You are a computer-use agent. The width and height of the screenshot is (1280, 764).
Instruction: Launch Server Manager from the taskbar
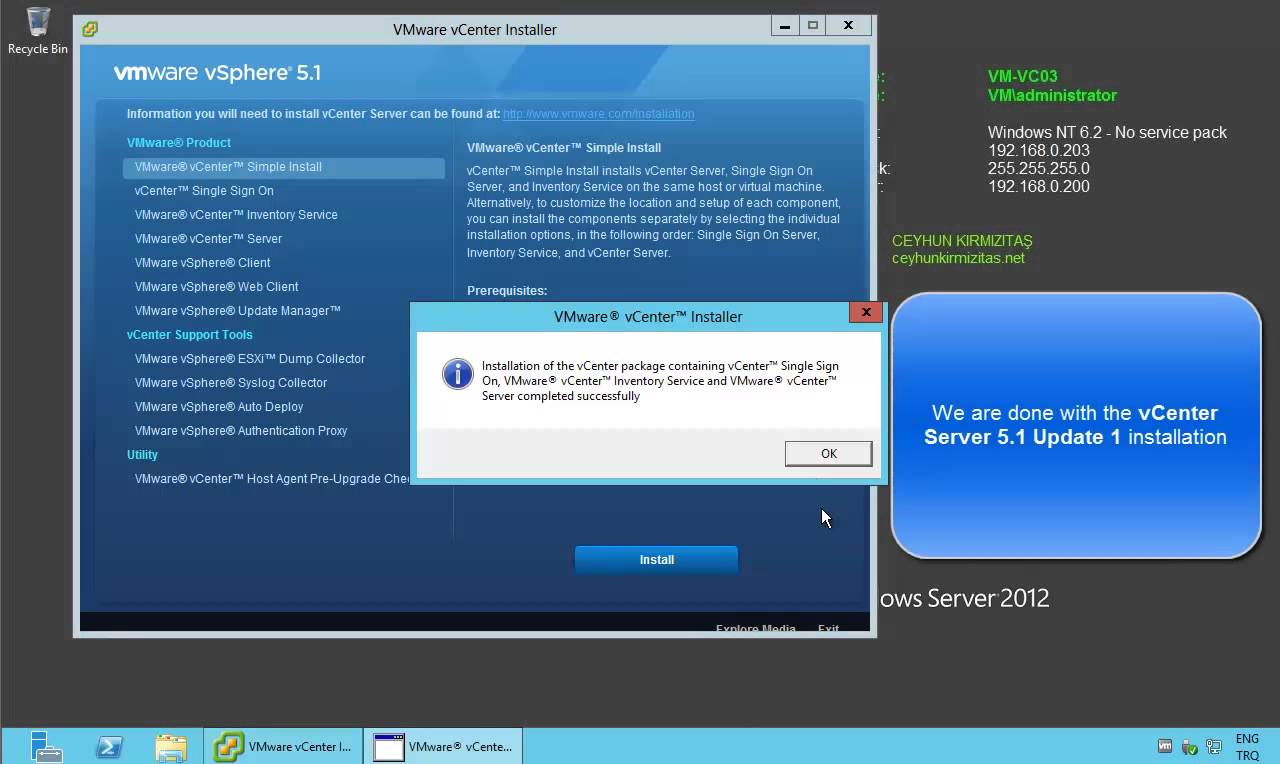[46, 746]
